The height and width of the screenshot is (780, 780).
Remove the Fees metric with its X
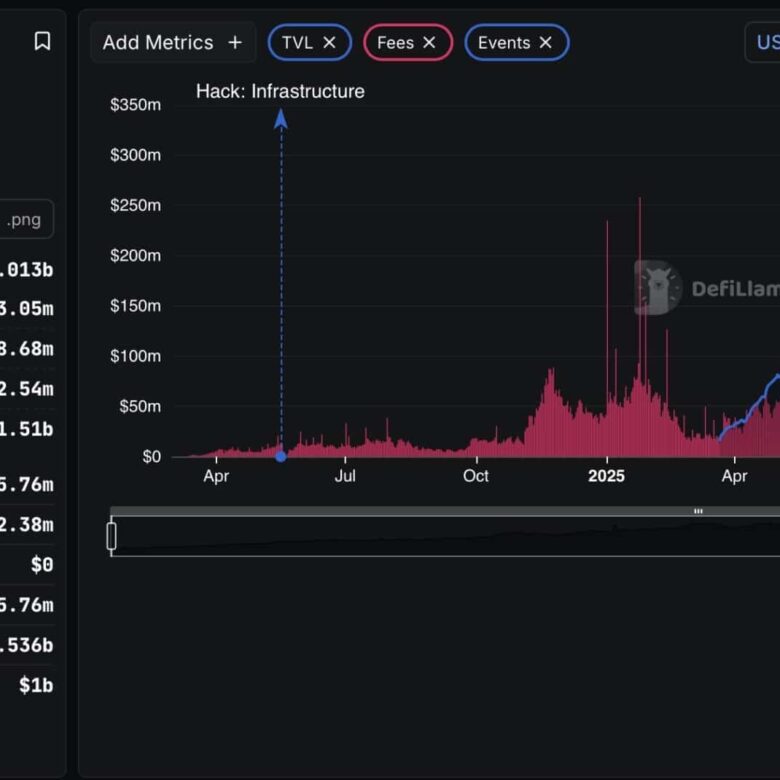429,42
